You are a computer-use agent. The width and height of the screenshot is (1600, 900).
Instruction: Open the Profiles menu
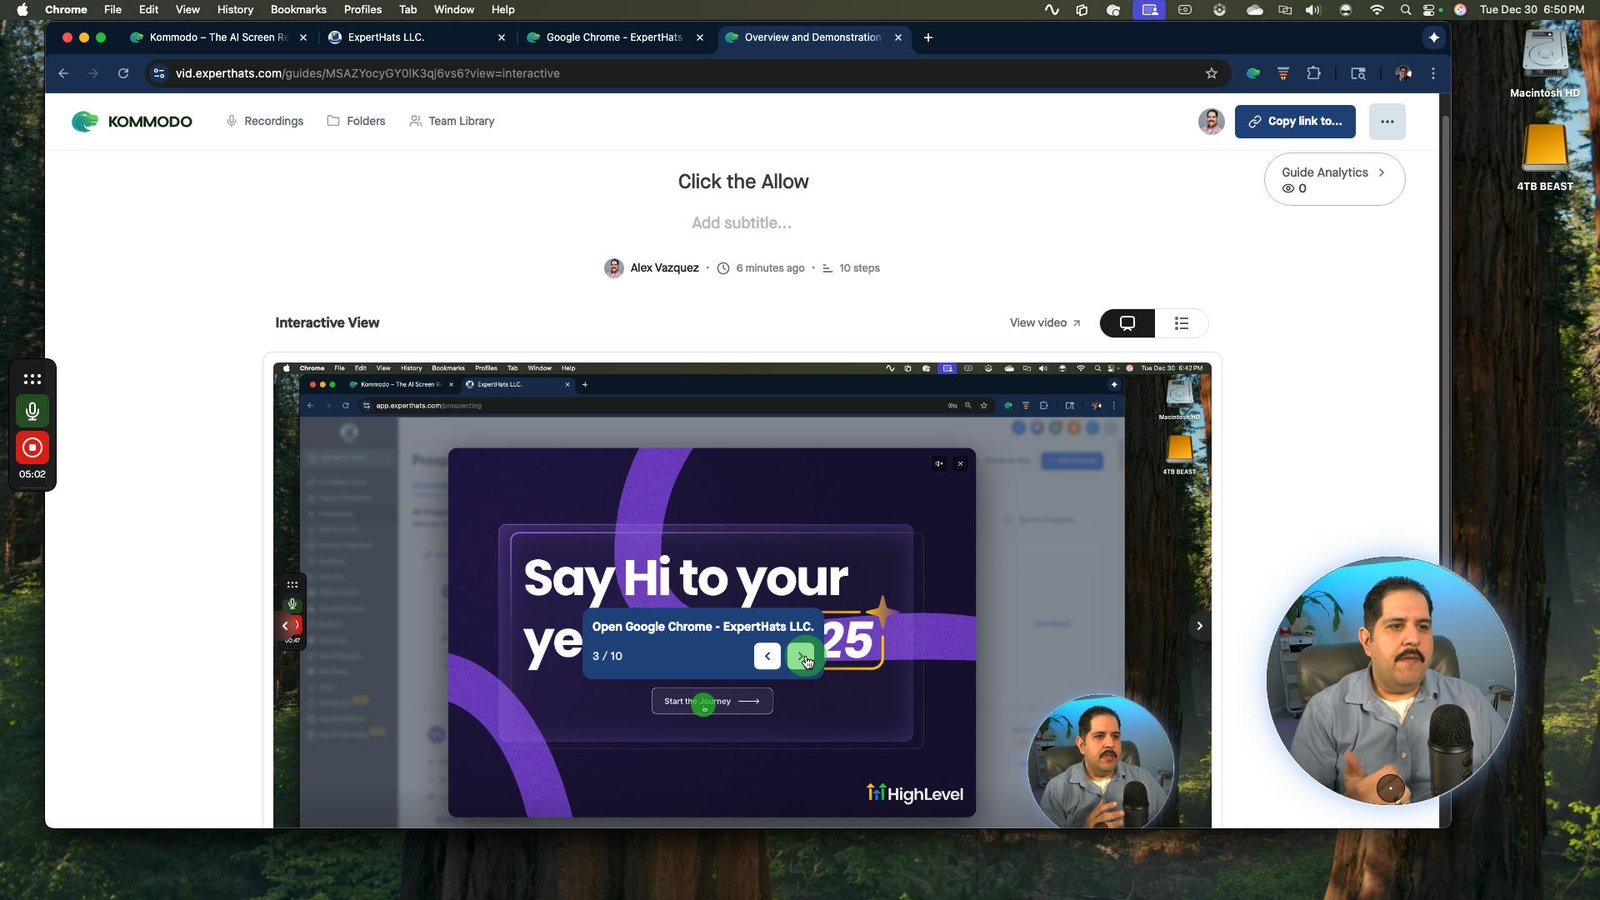pos(362,9)
